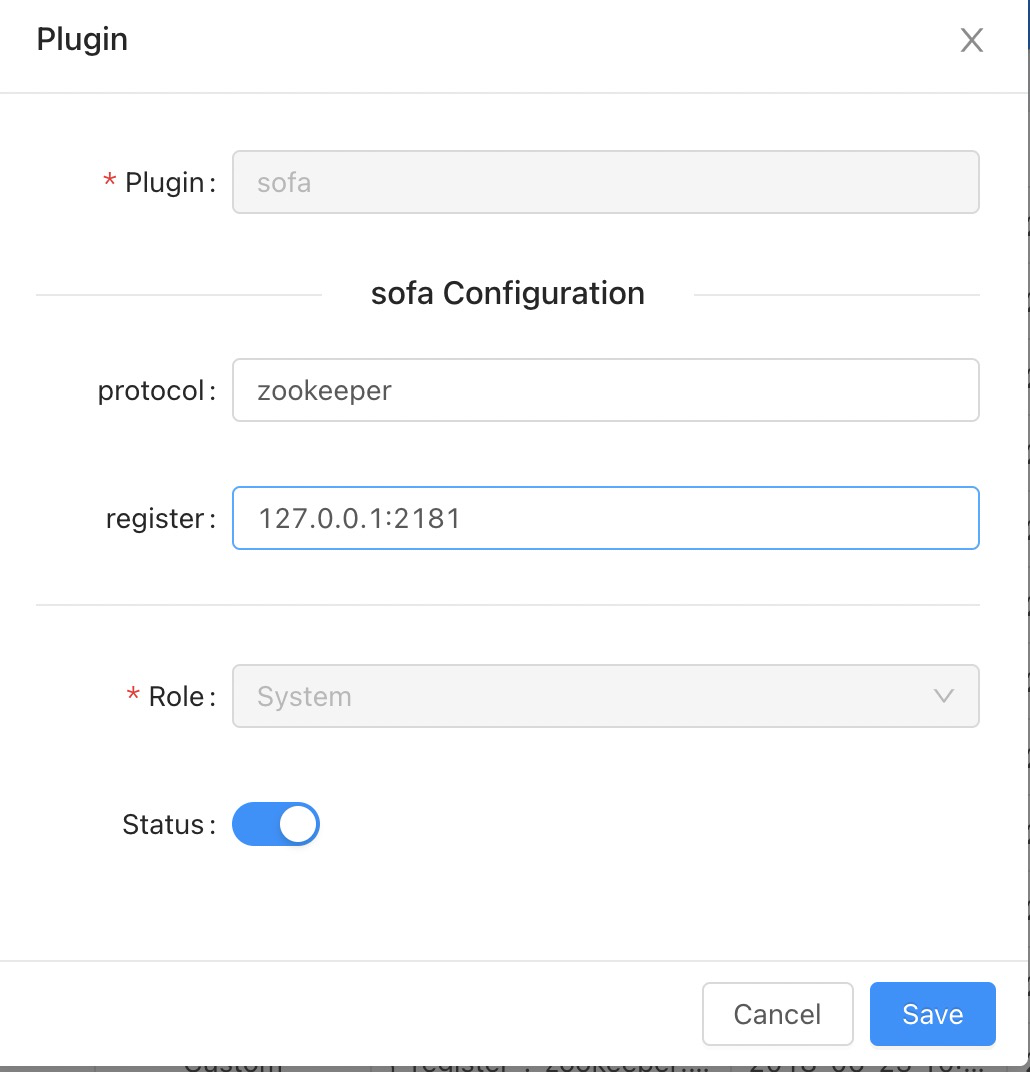Image resolution: width=1030 pixels, height=1072 pixels.
Task: Close the Plugin dialog with the X
Action: click(x=971, y=41)
